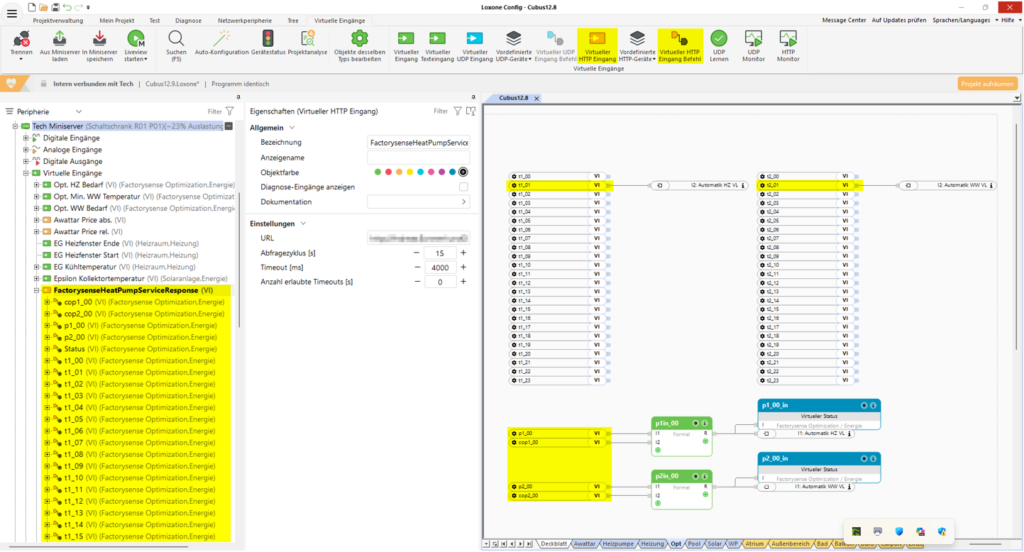Expand the Digitale Eingänge tree node
The width and height of the screenshot is (1024, 552).
point(25,137)
